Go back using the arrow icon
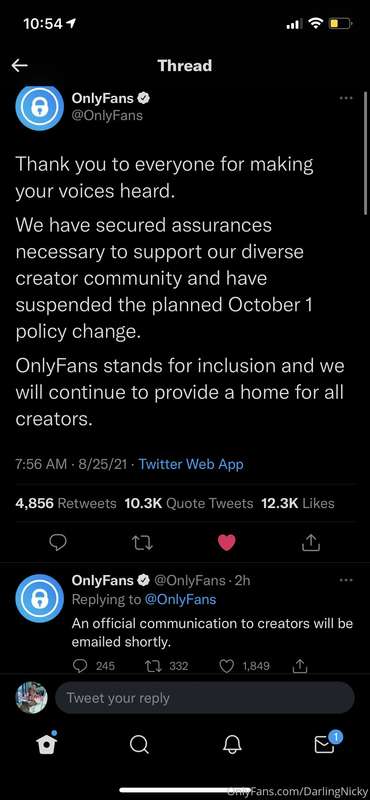The width and height of the screenshot is (370, 800). point(19,65)
